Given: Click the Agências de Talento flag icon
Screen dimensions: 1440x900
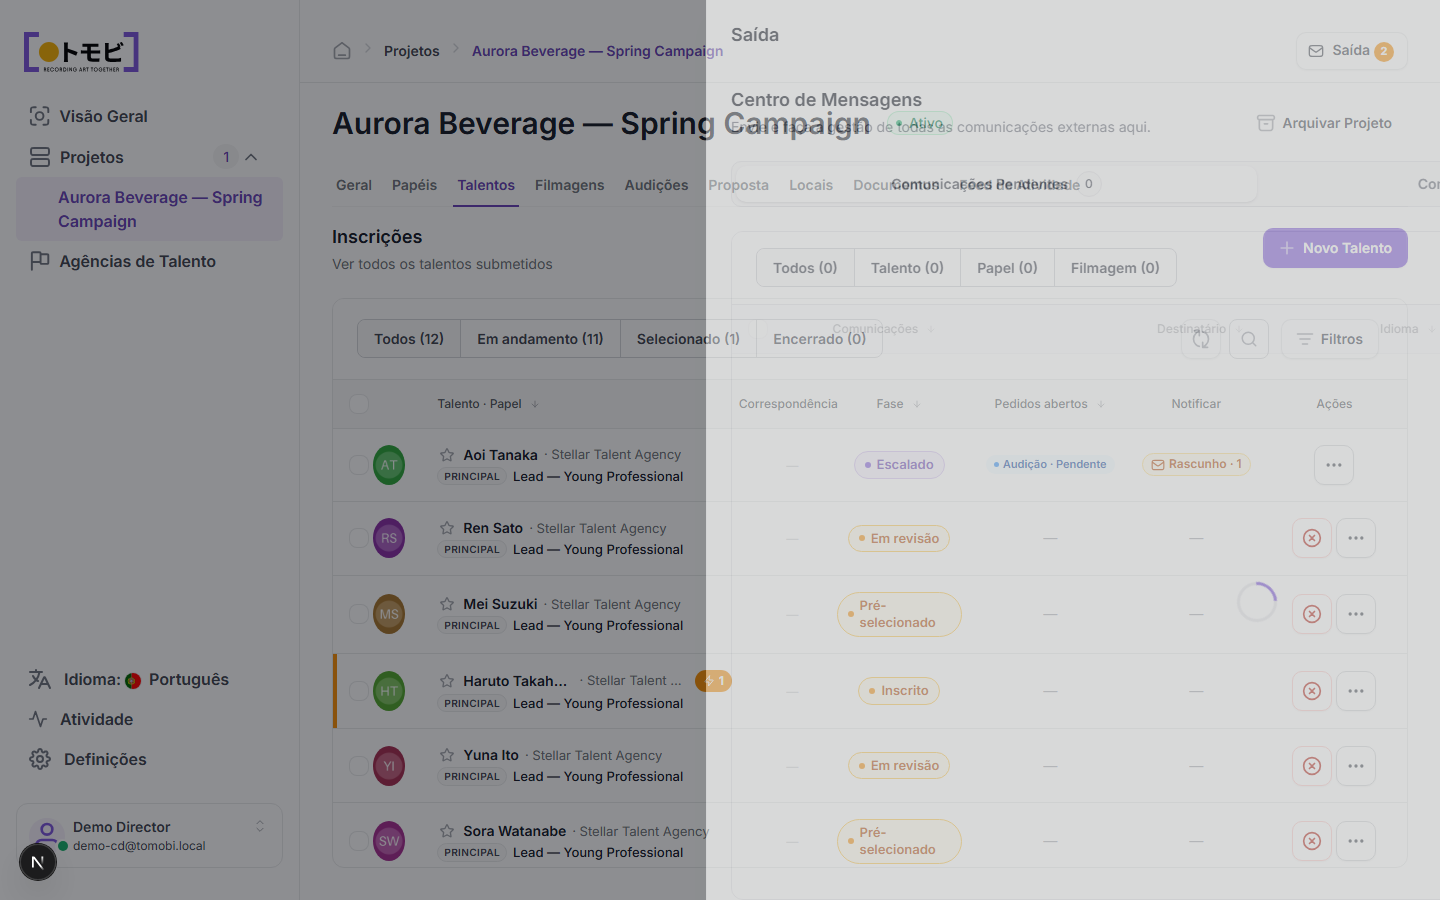Looking at the screenshot, I should (x=39, y=261).
